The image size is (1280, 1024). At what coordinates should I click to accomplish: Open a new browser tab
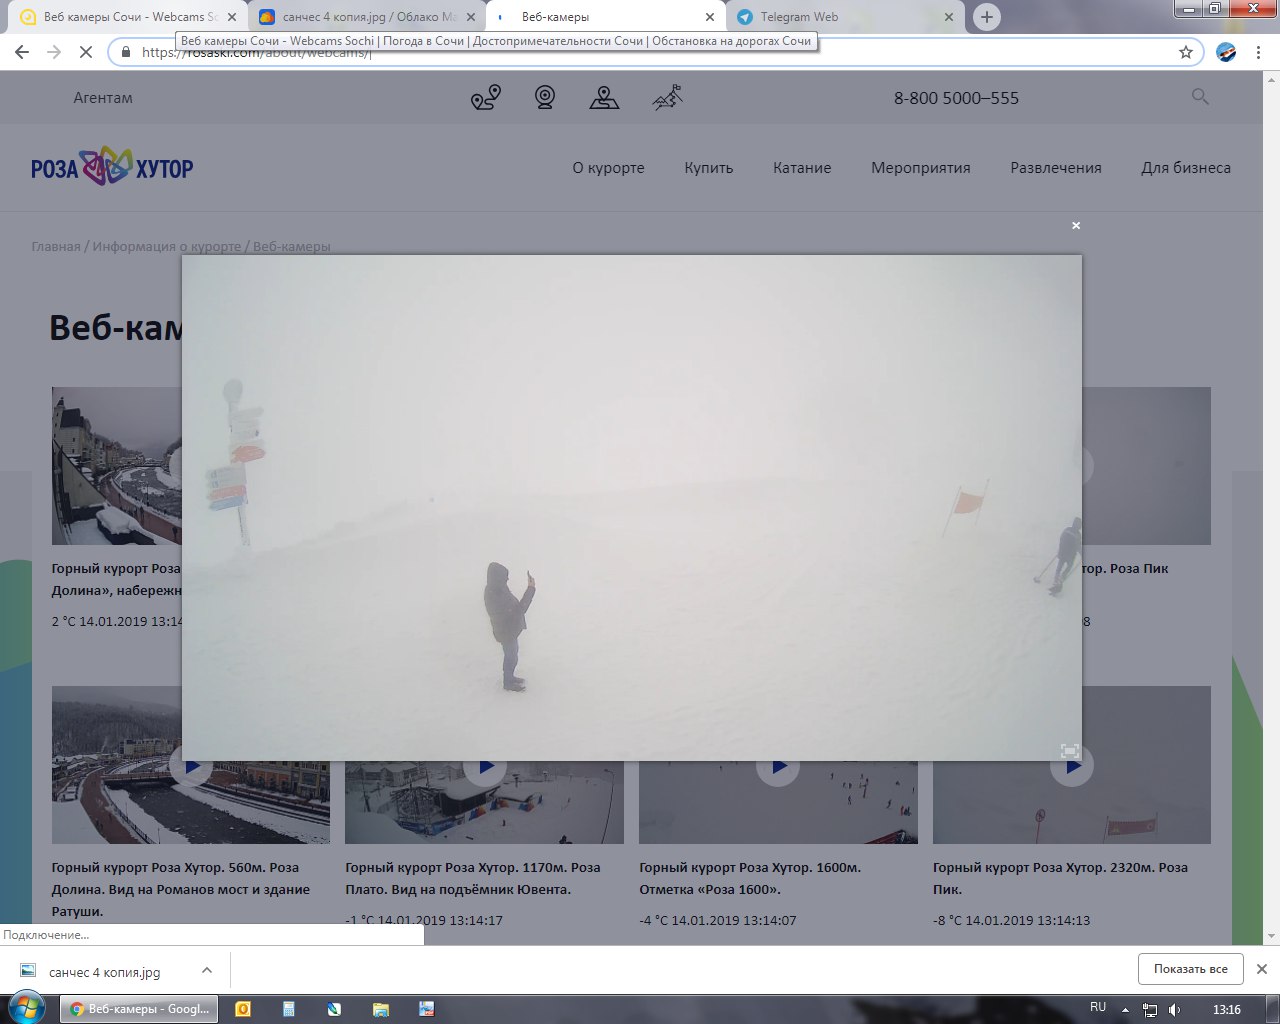coord(987,17)
